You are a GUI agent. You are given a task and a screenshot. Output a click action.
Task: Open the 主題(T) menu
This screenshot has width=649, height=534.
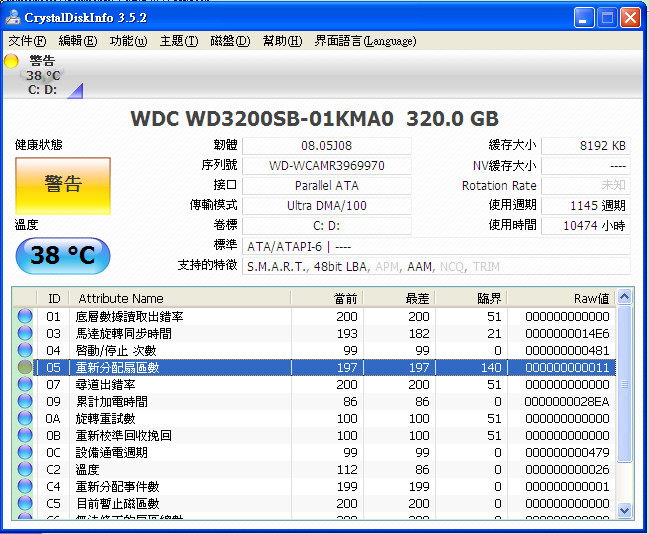179,41
